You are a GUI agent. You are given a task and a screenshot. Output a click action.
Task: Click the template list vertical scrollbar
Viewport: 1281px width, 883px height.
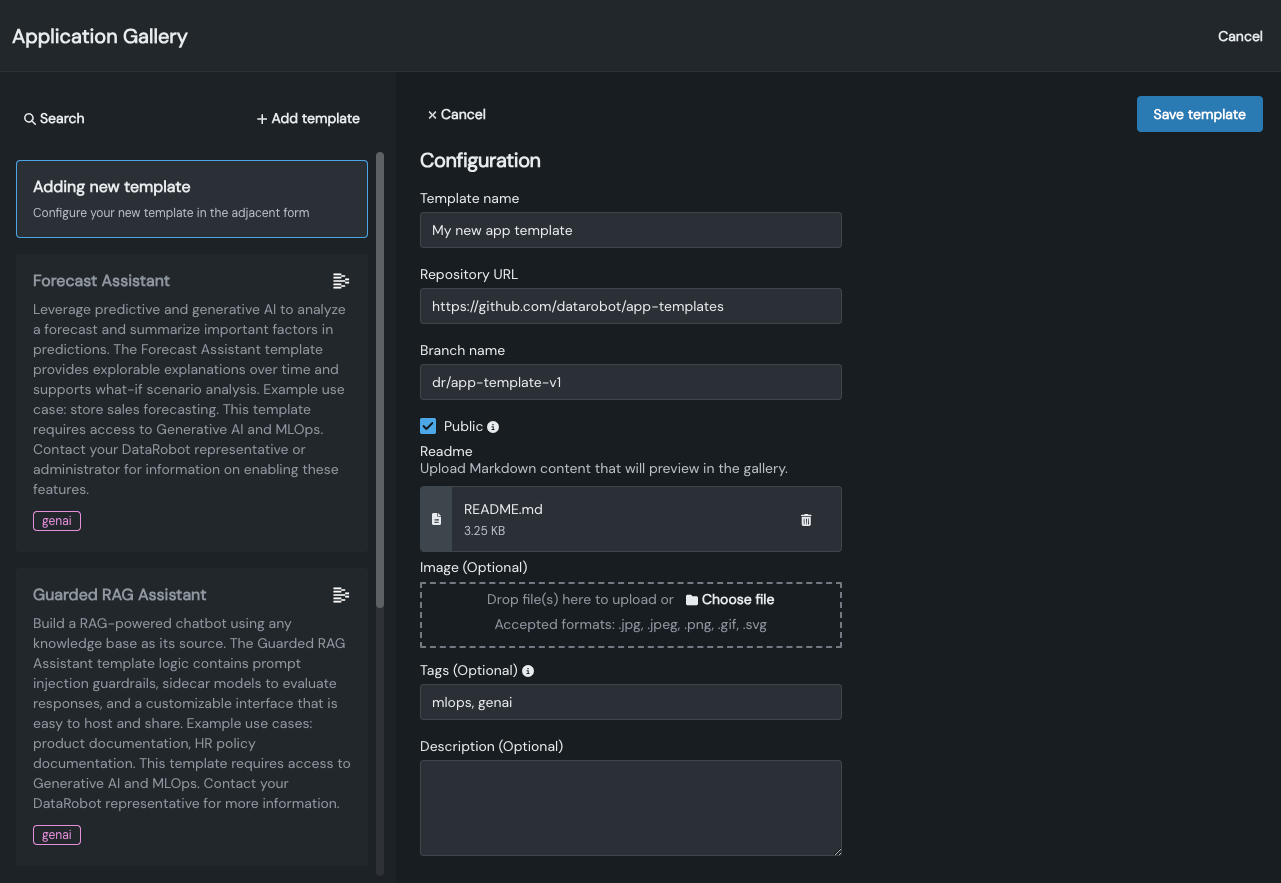pos(380,380)
